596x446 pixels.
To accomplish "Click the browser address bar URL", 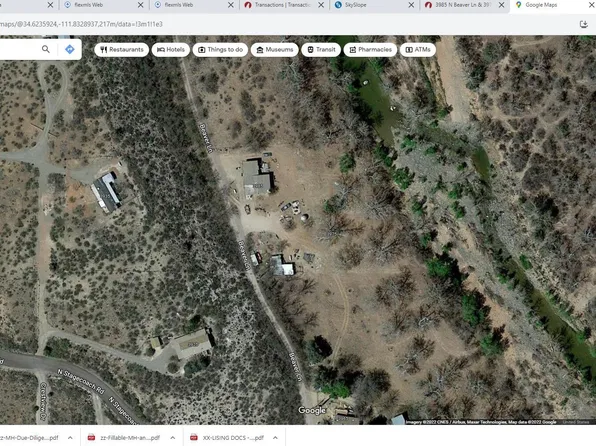I will (81, 24).
